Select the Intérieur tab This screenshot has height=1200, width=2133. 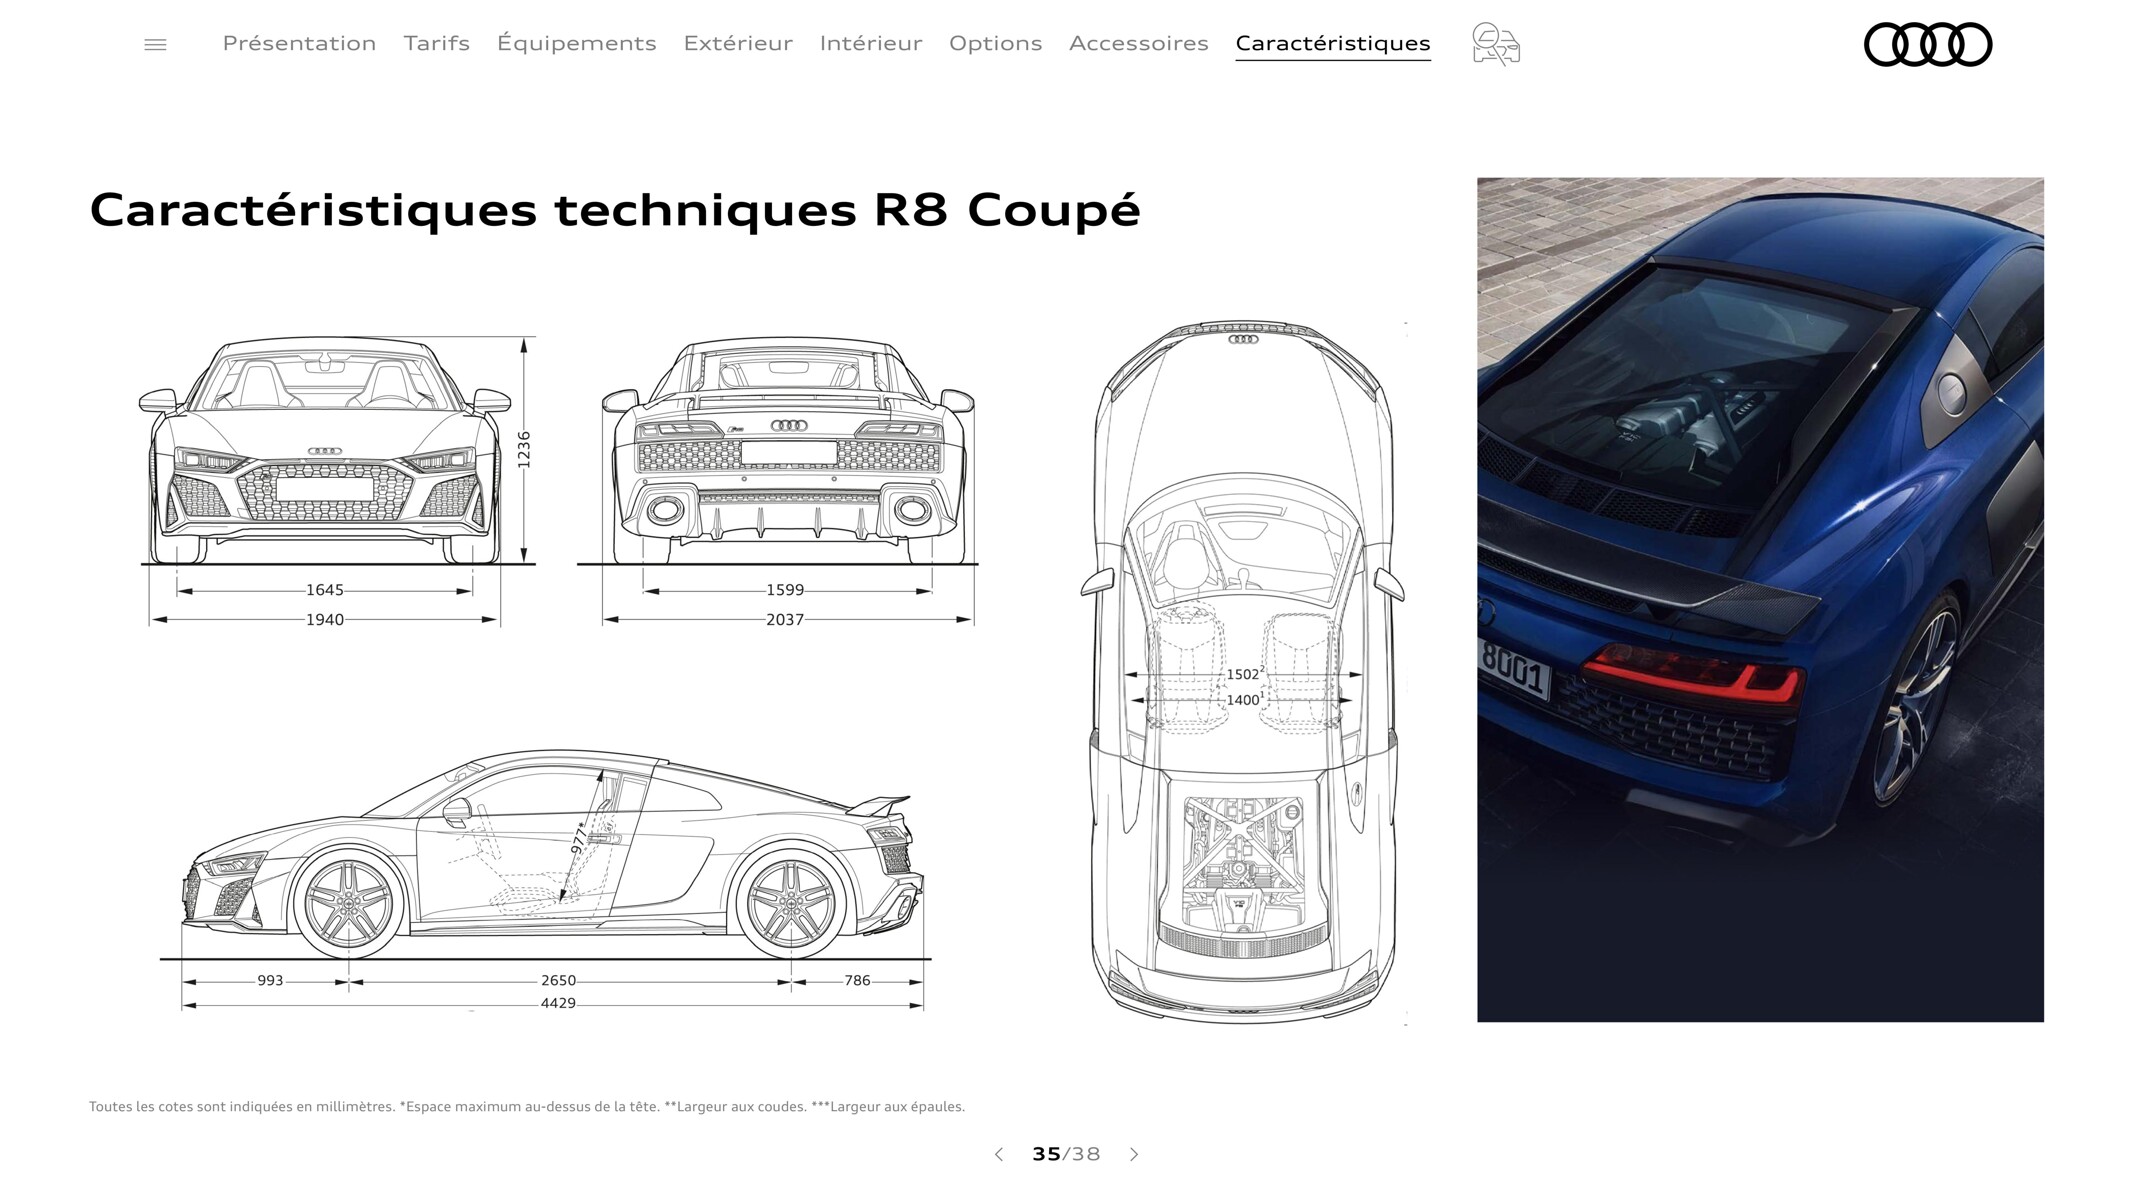point(871,43)
